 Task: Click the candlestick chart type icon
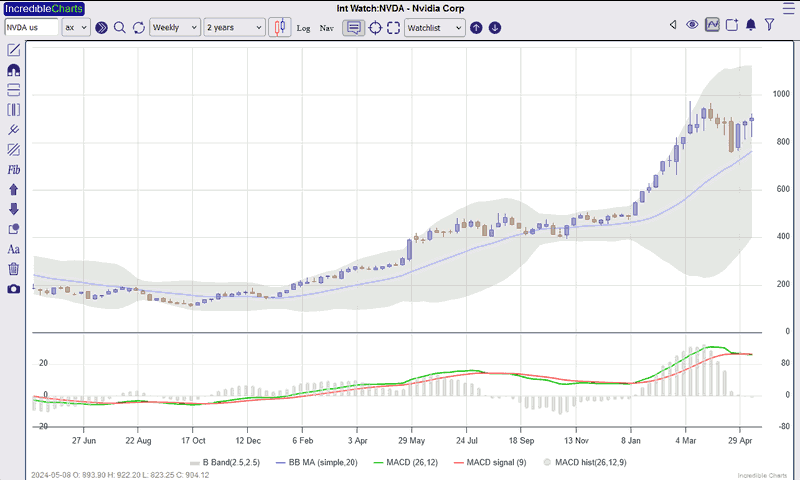[x=280, y=27]
